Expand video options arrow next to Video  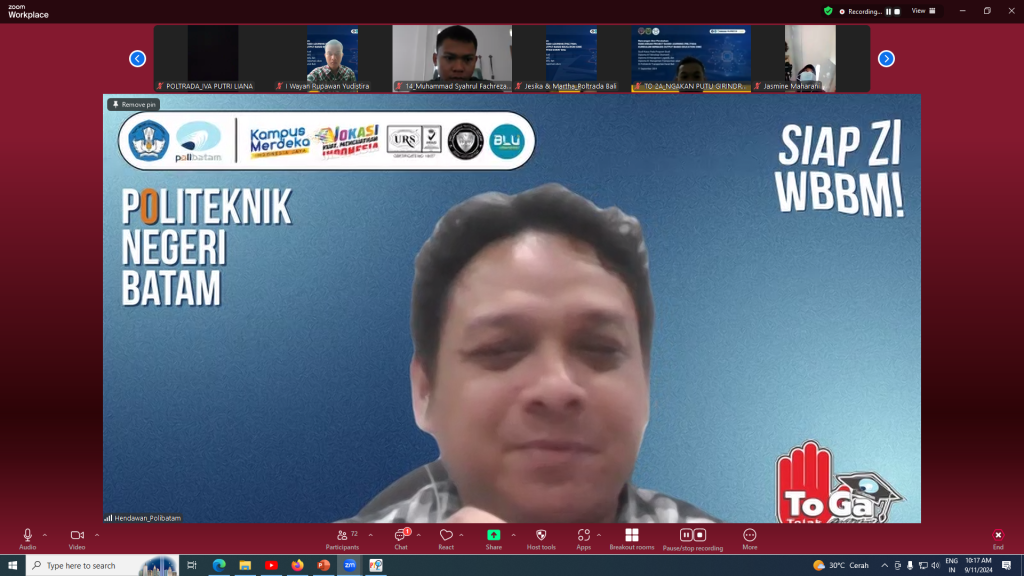pyautogui.click(x=97, y=535)
